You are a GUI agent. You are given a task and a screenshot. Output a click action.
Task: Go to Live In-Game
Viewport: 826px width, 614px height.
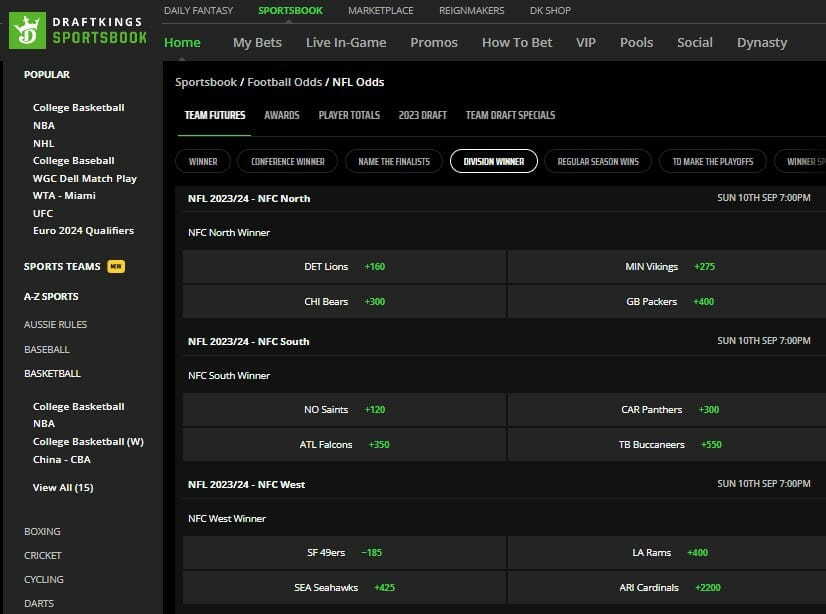pos(346,43)
